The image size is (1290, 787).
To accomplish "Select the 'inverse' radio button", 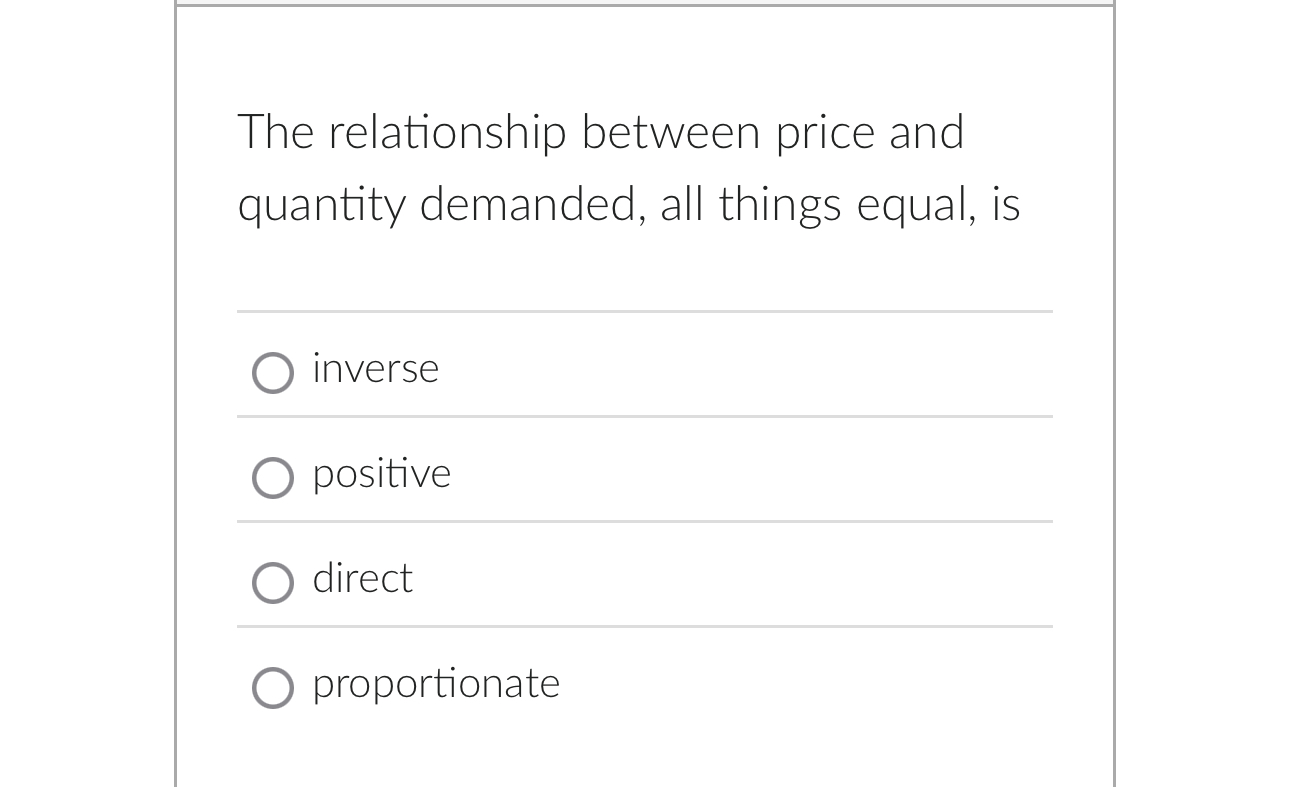I will (x=273, y=373).
